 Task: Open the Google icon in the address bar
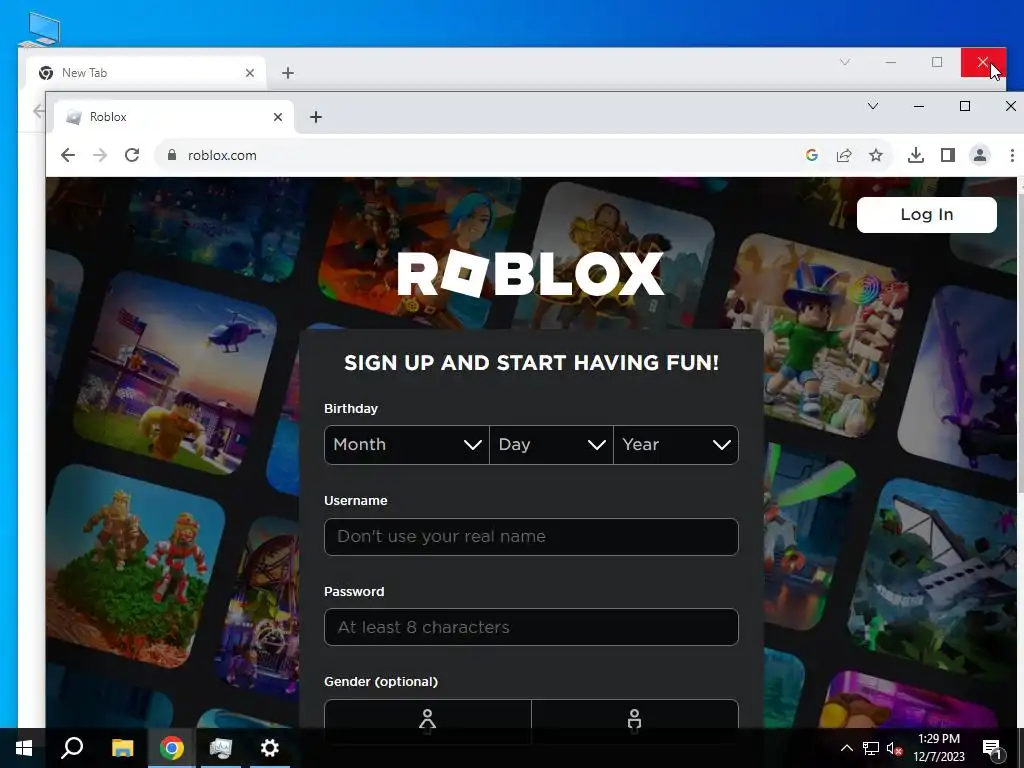(x=812, y=155)
